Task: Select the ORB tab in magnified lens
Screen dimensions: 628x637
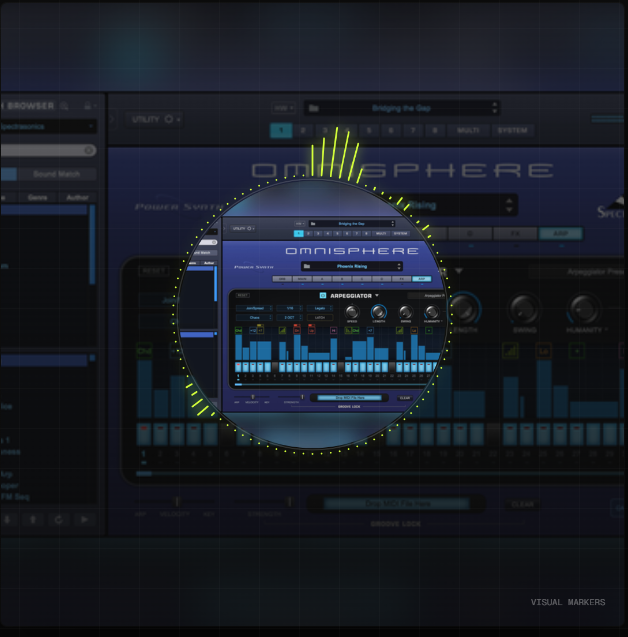Action: point(282,279)
